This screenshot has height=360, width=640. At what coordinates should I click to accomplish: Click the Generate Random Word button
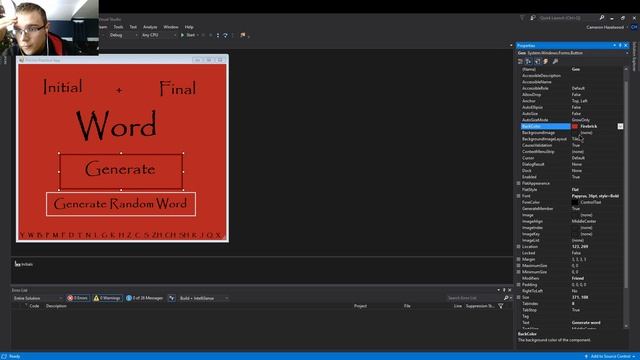coord(121,204)
